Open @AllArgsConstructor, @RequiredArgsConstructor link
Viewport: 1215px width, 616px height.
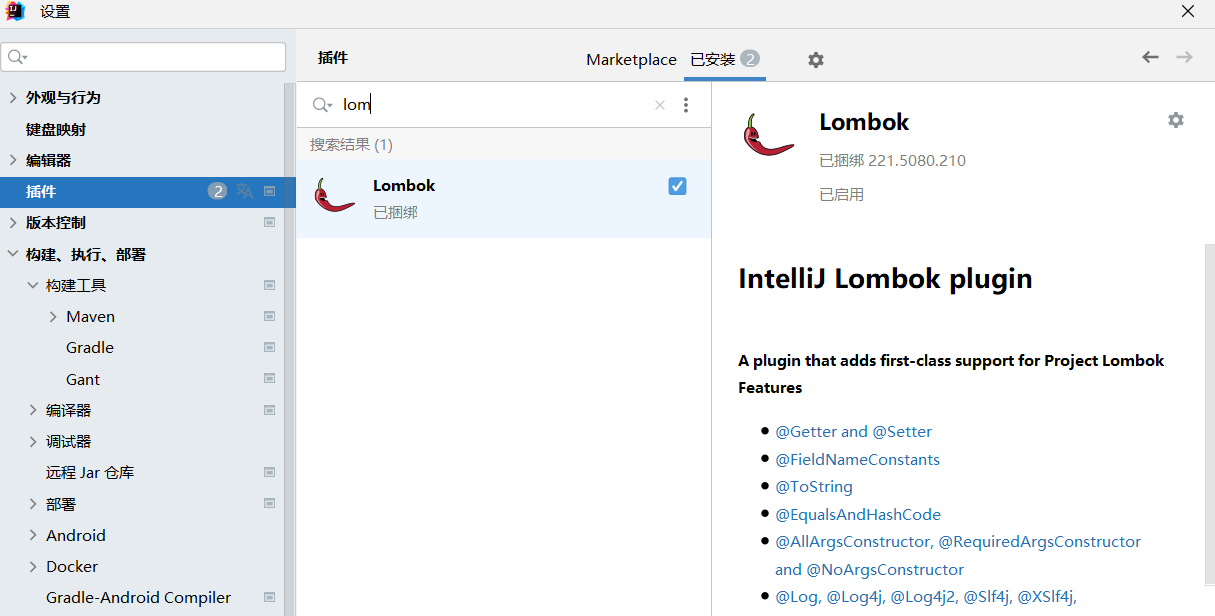point(958,542)
